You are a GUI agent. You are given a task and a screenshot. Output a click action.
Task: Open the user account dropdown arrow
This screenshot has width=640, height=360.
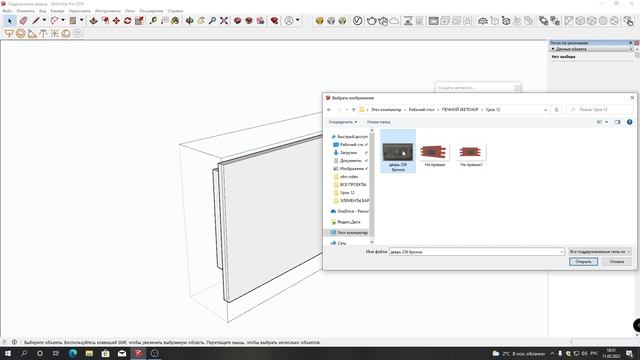pyautogui.click(x=298, y=20)
